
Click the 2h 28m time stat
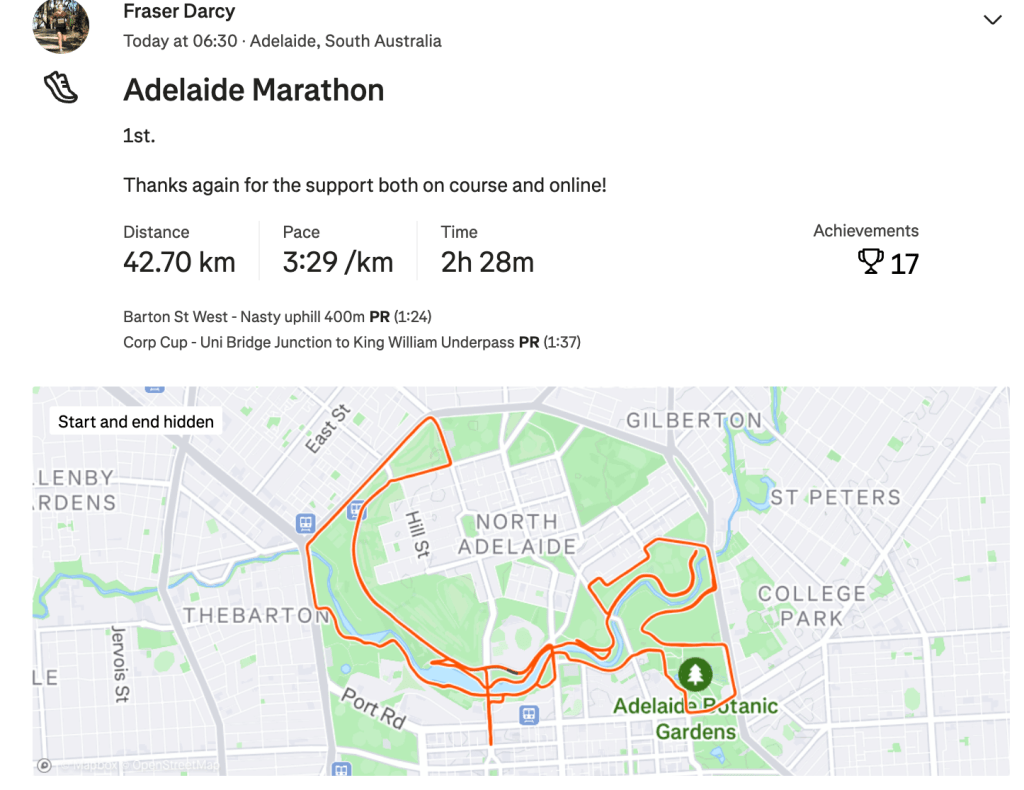(x=487, y=262)
